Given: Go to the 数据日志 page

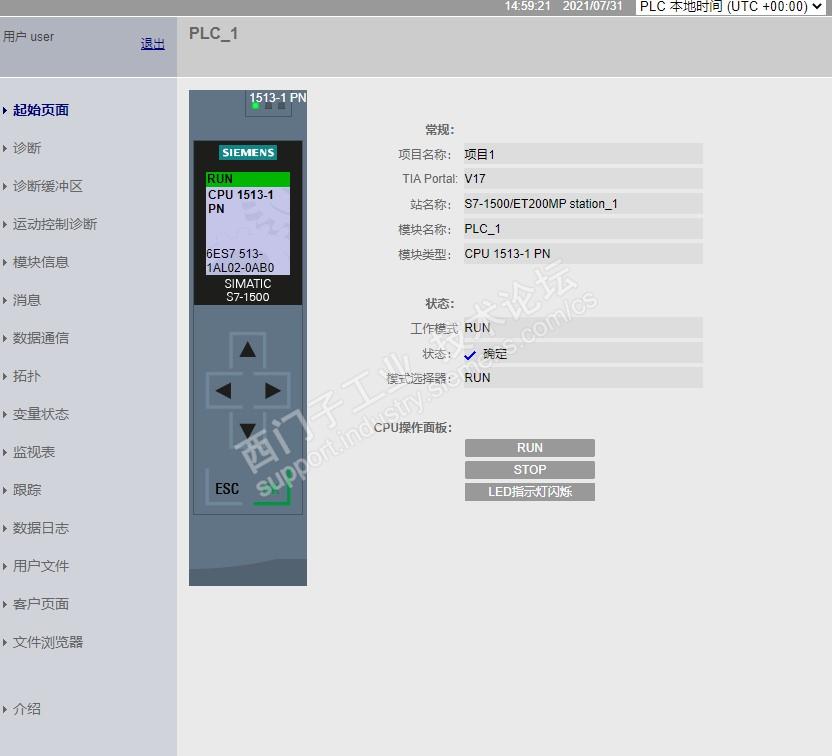Looking at the screenshot, I should [41, 528].
